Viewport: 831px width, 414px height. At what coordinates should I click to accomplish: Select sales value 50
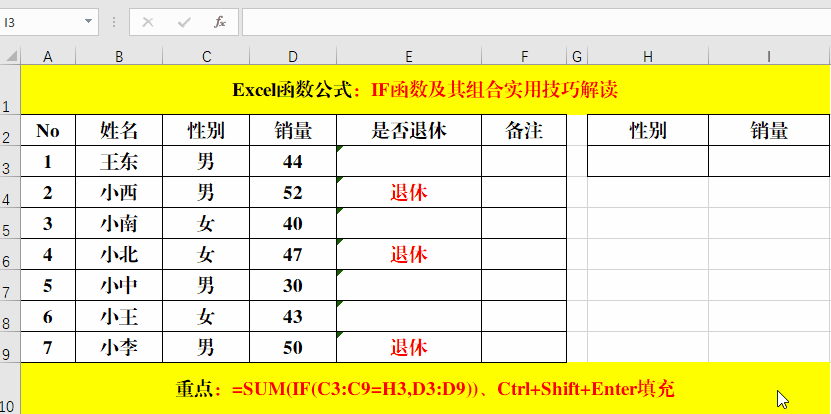[x=293, y=347]
